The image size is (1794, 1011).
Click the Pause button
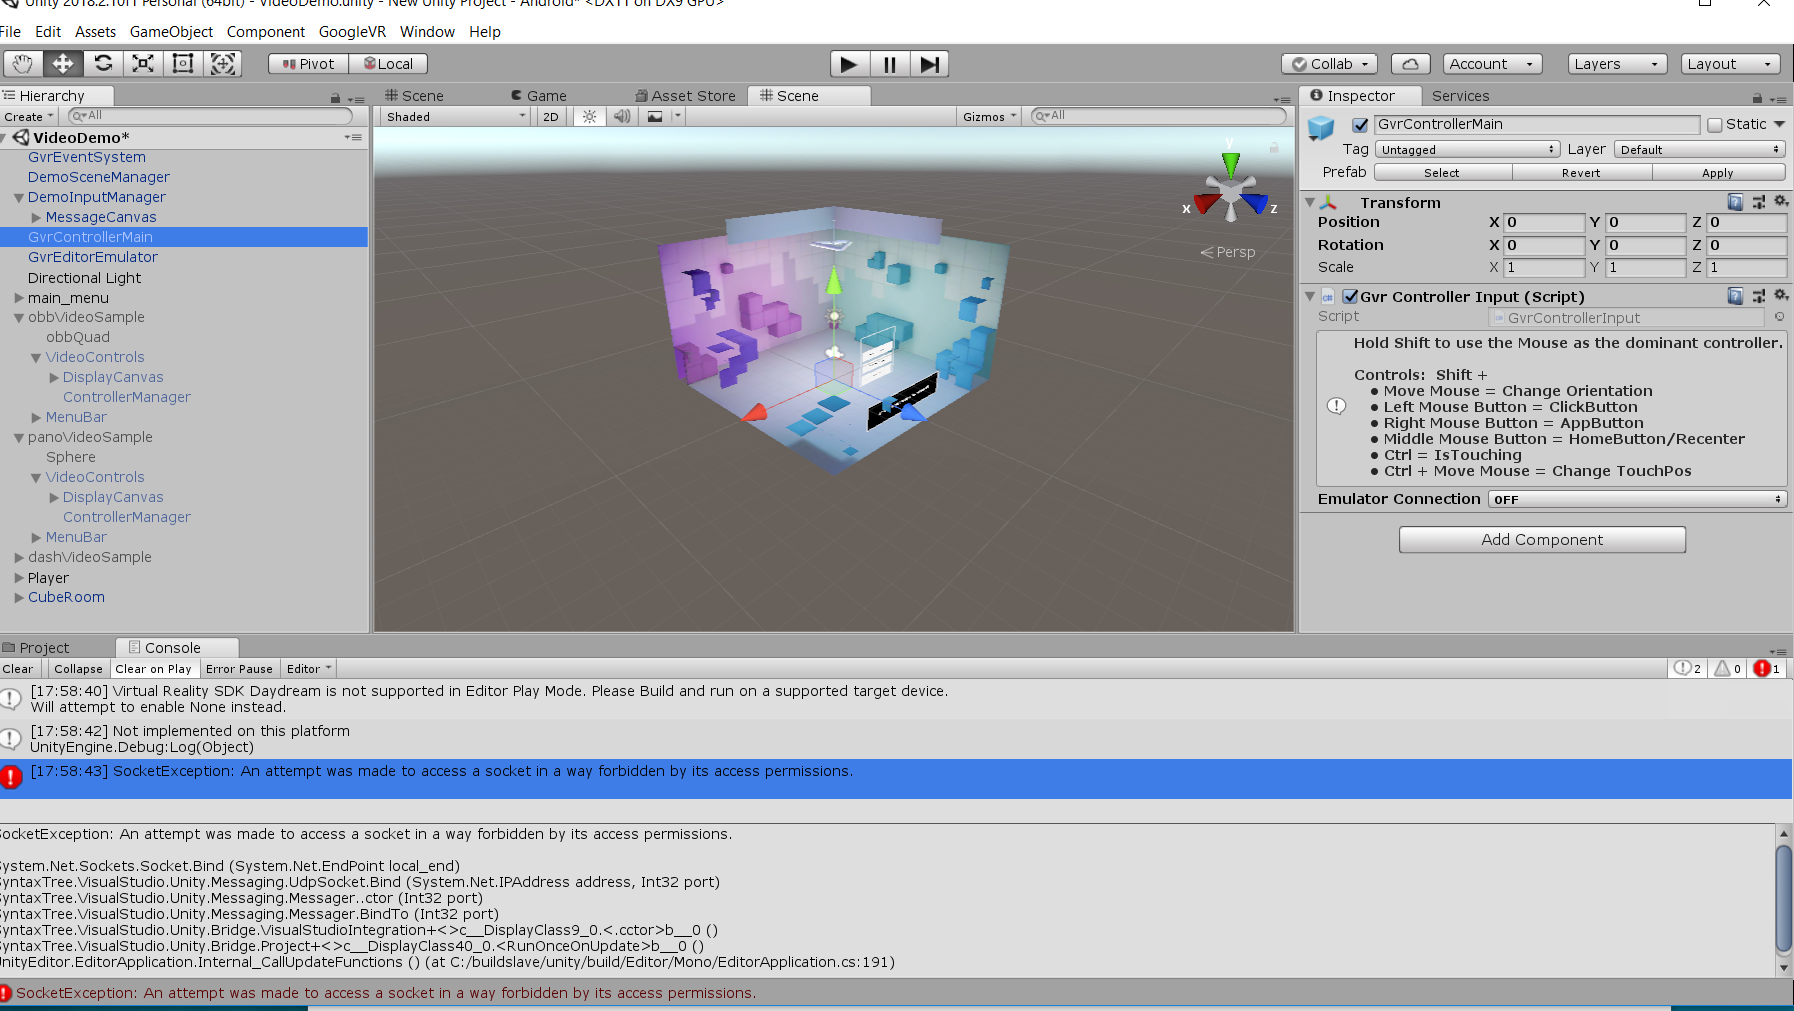click(x=889, y=63)
